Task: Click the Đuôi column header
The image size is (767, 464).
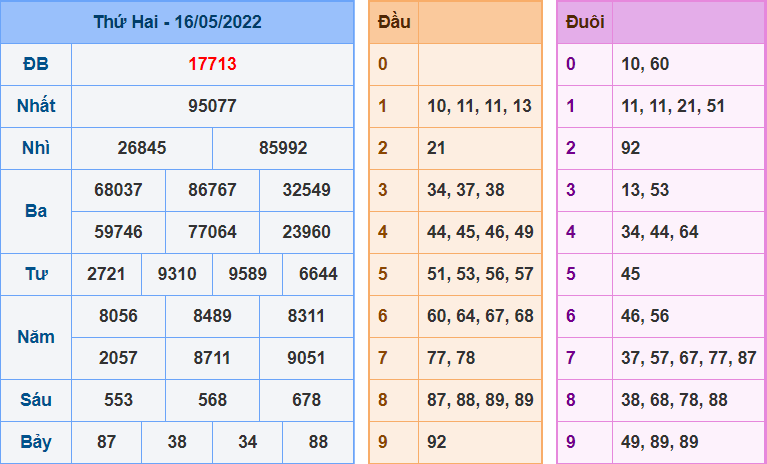Action: point(585,22)
